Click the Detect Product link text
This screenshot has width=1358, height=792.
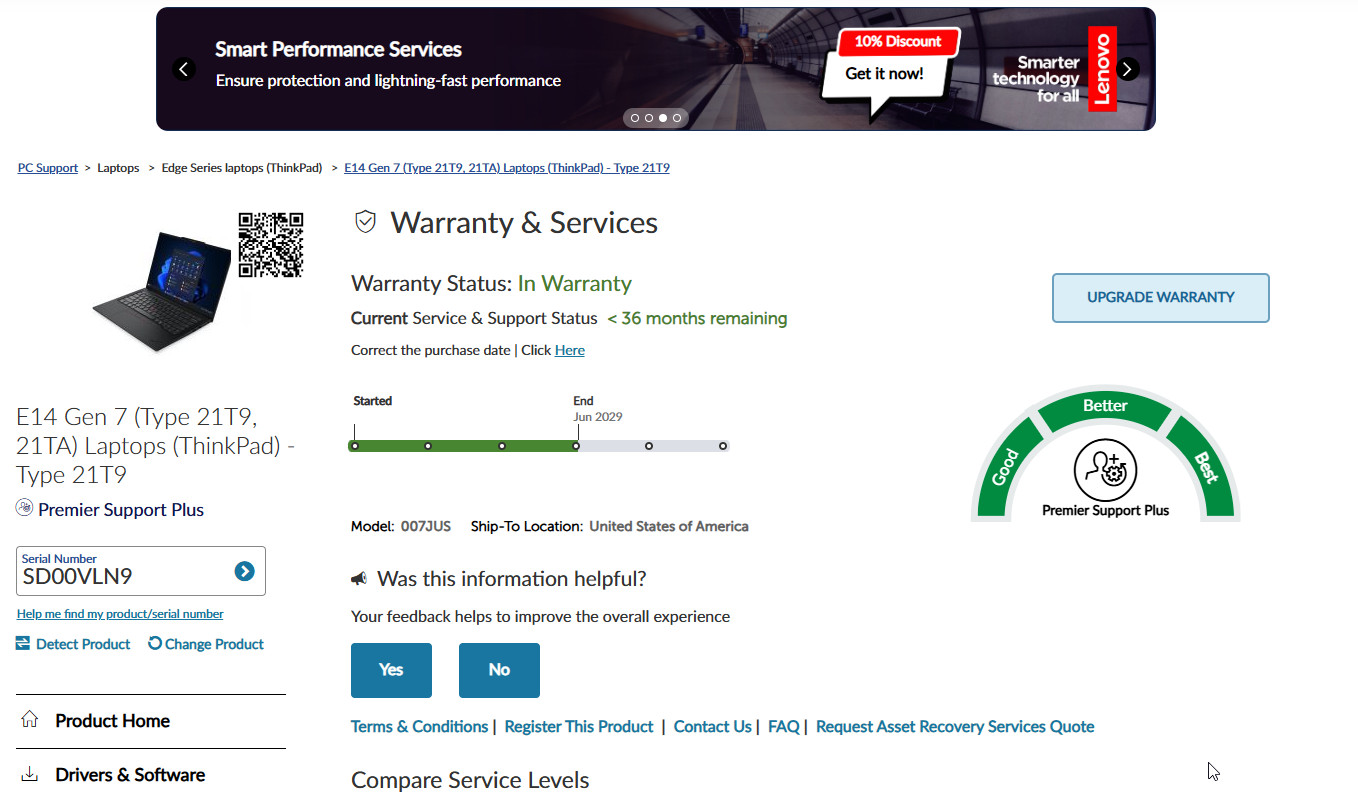83,644
